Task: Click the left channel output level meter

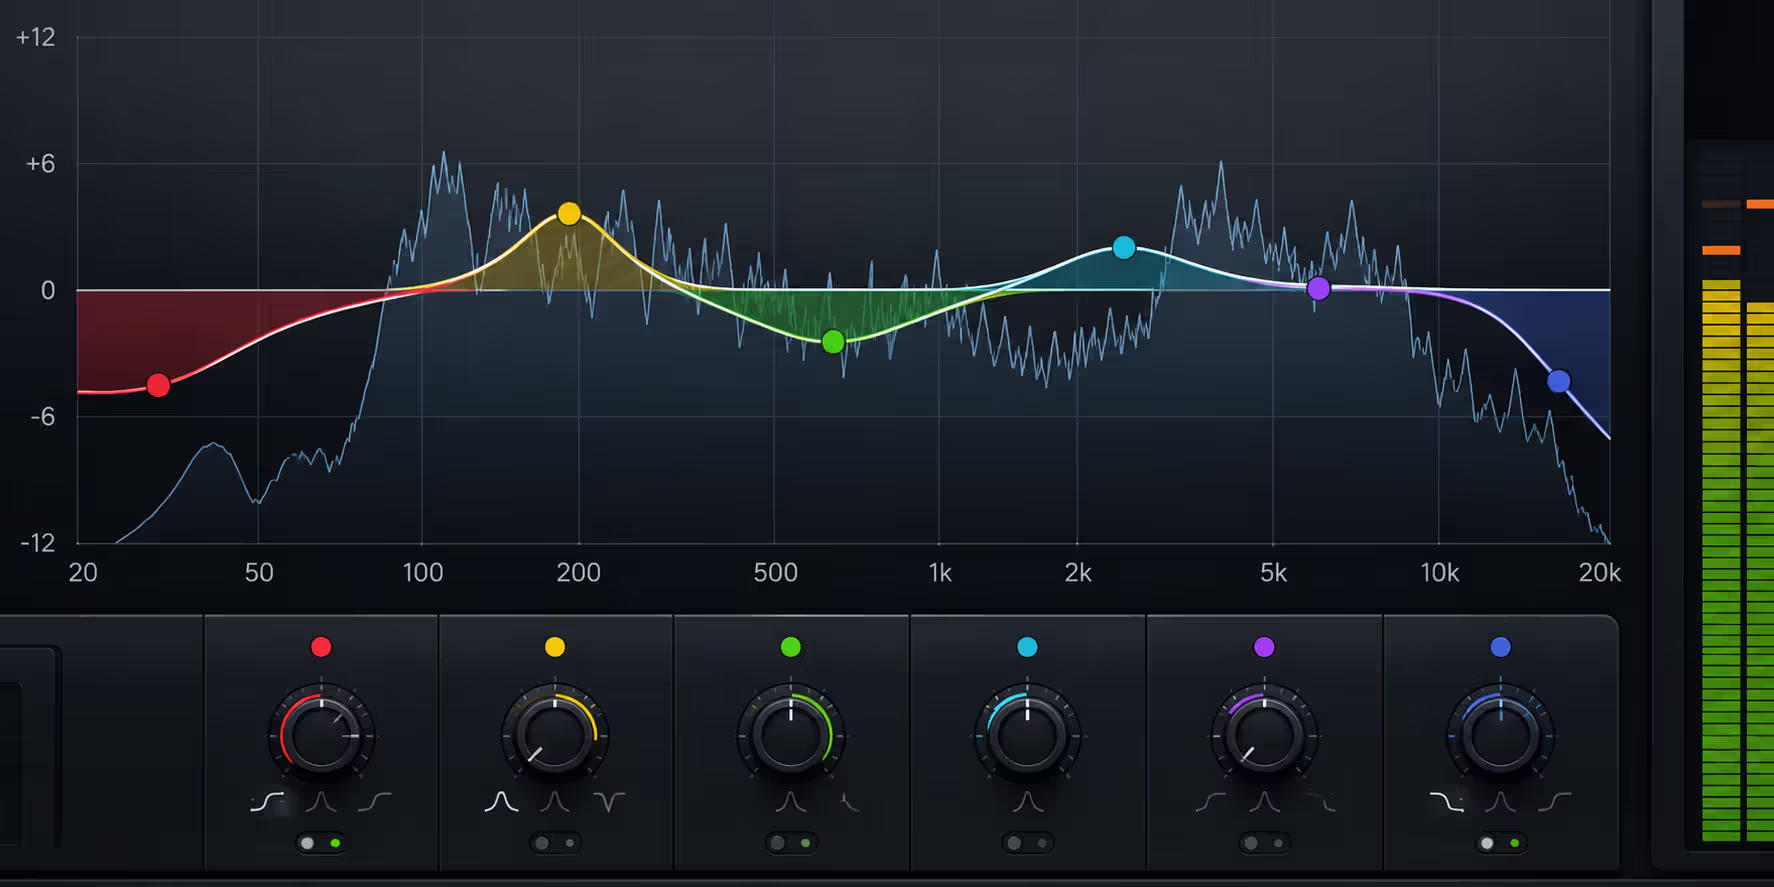Action: coord(1721,560)
